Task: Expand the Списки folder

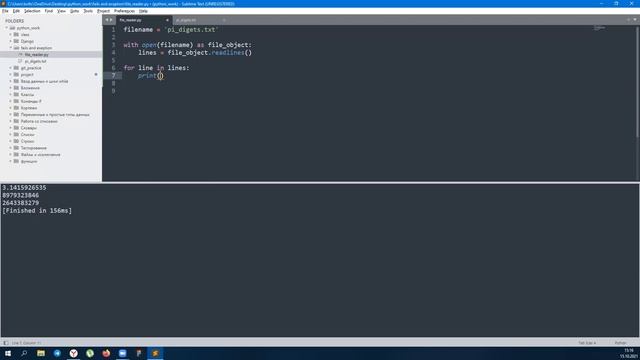Action: (11, 134)
